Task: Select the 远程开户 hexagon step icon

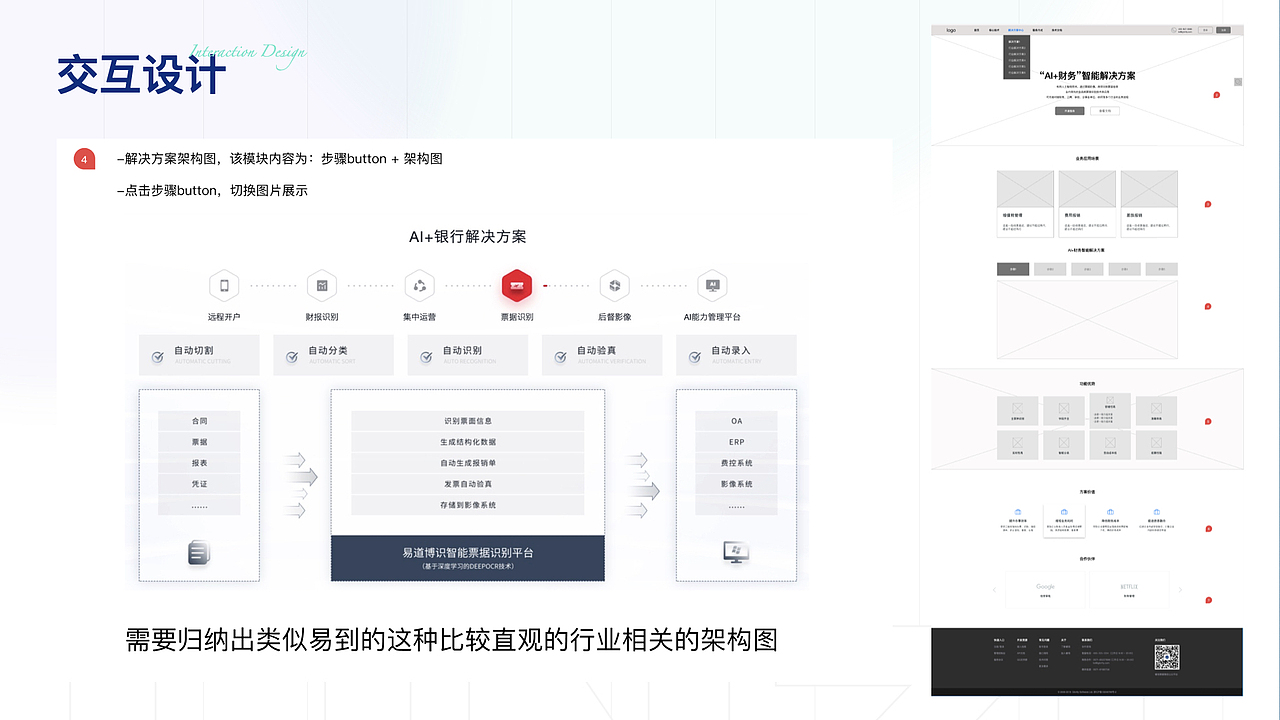Action: [x=224, y=285]
